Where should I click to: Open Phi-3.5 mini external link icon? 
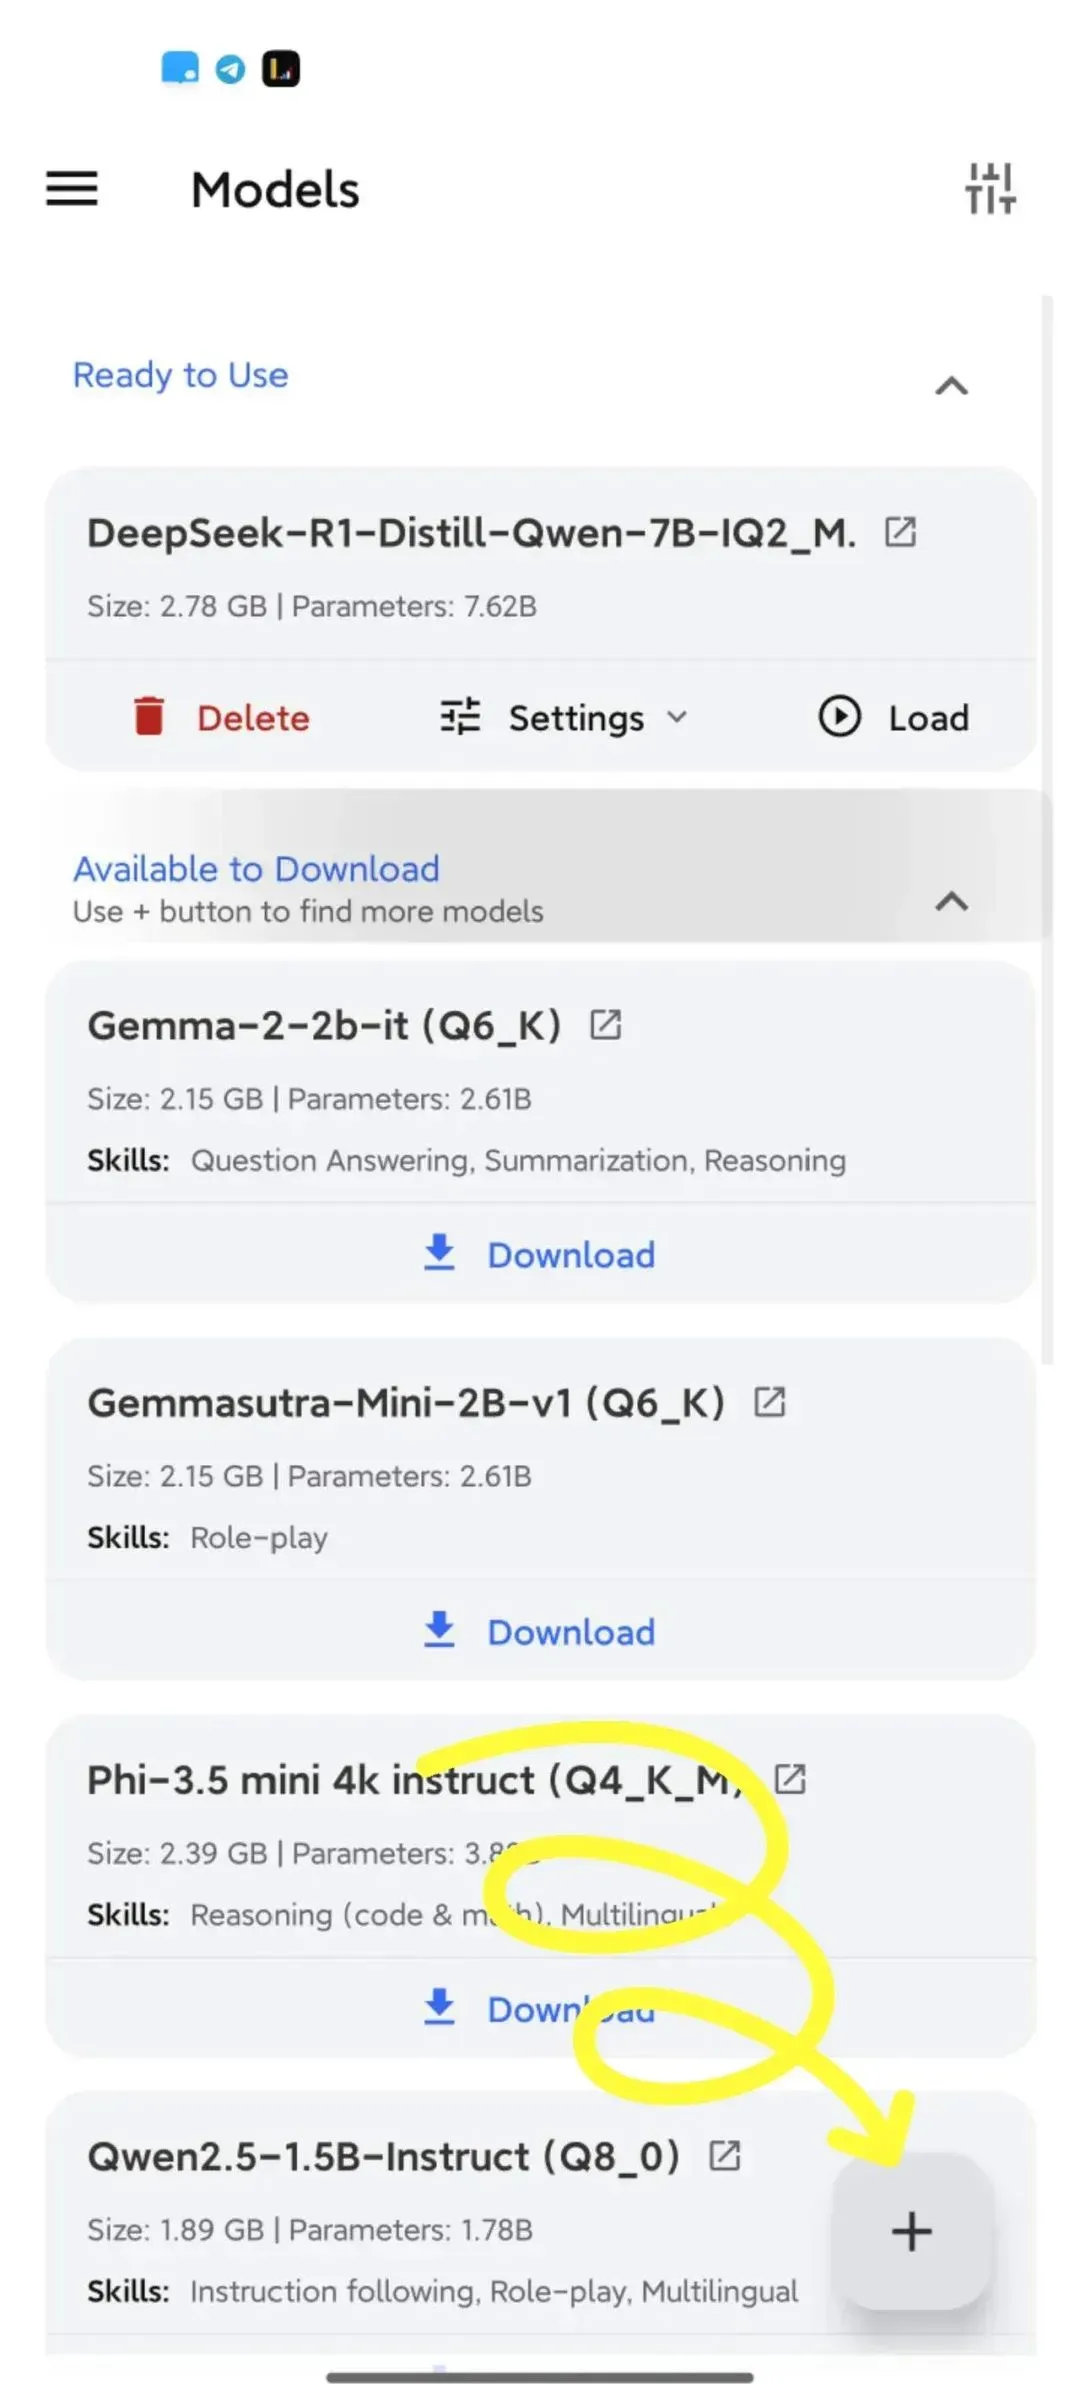790,1779
